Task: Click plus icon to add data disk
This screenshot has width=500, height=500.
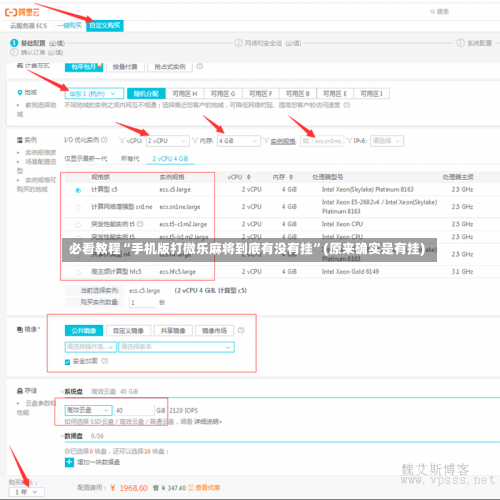Action: (69, 462)
